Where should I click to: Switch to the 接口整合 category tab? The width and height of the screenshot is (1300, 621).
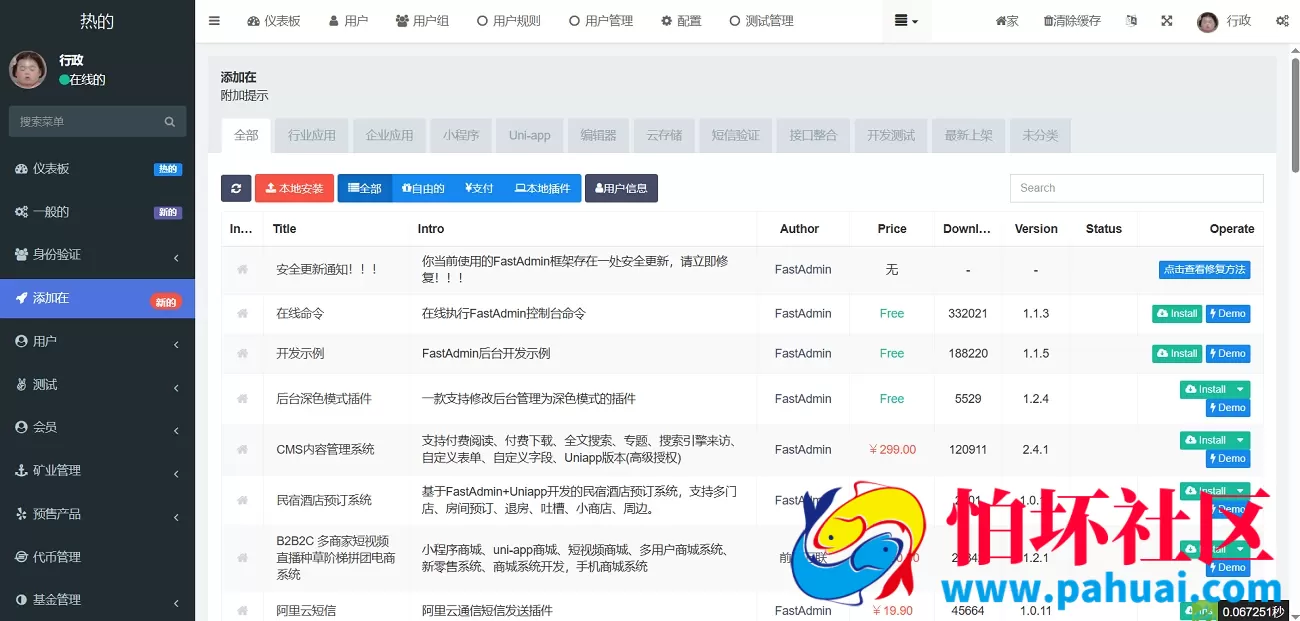coord(813,135)
